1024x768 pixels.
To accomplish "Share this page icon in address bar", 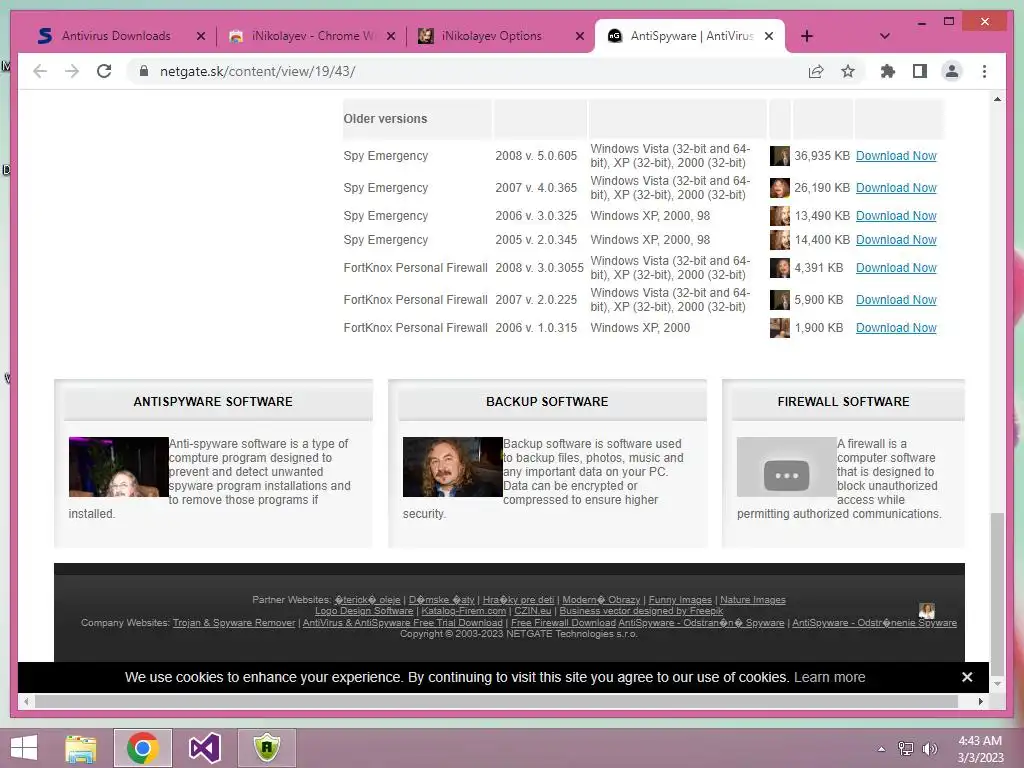I will [x=816, y=71].
